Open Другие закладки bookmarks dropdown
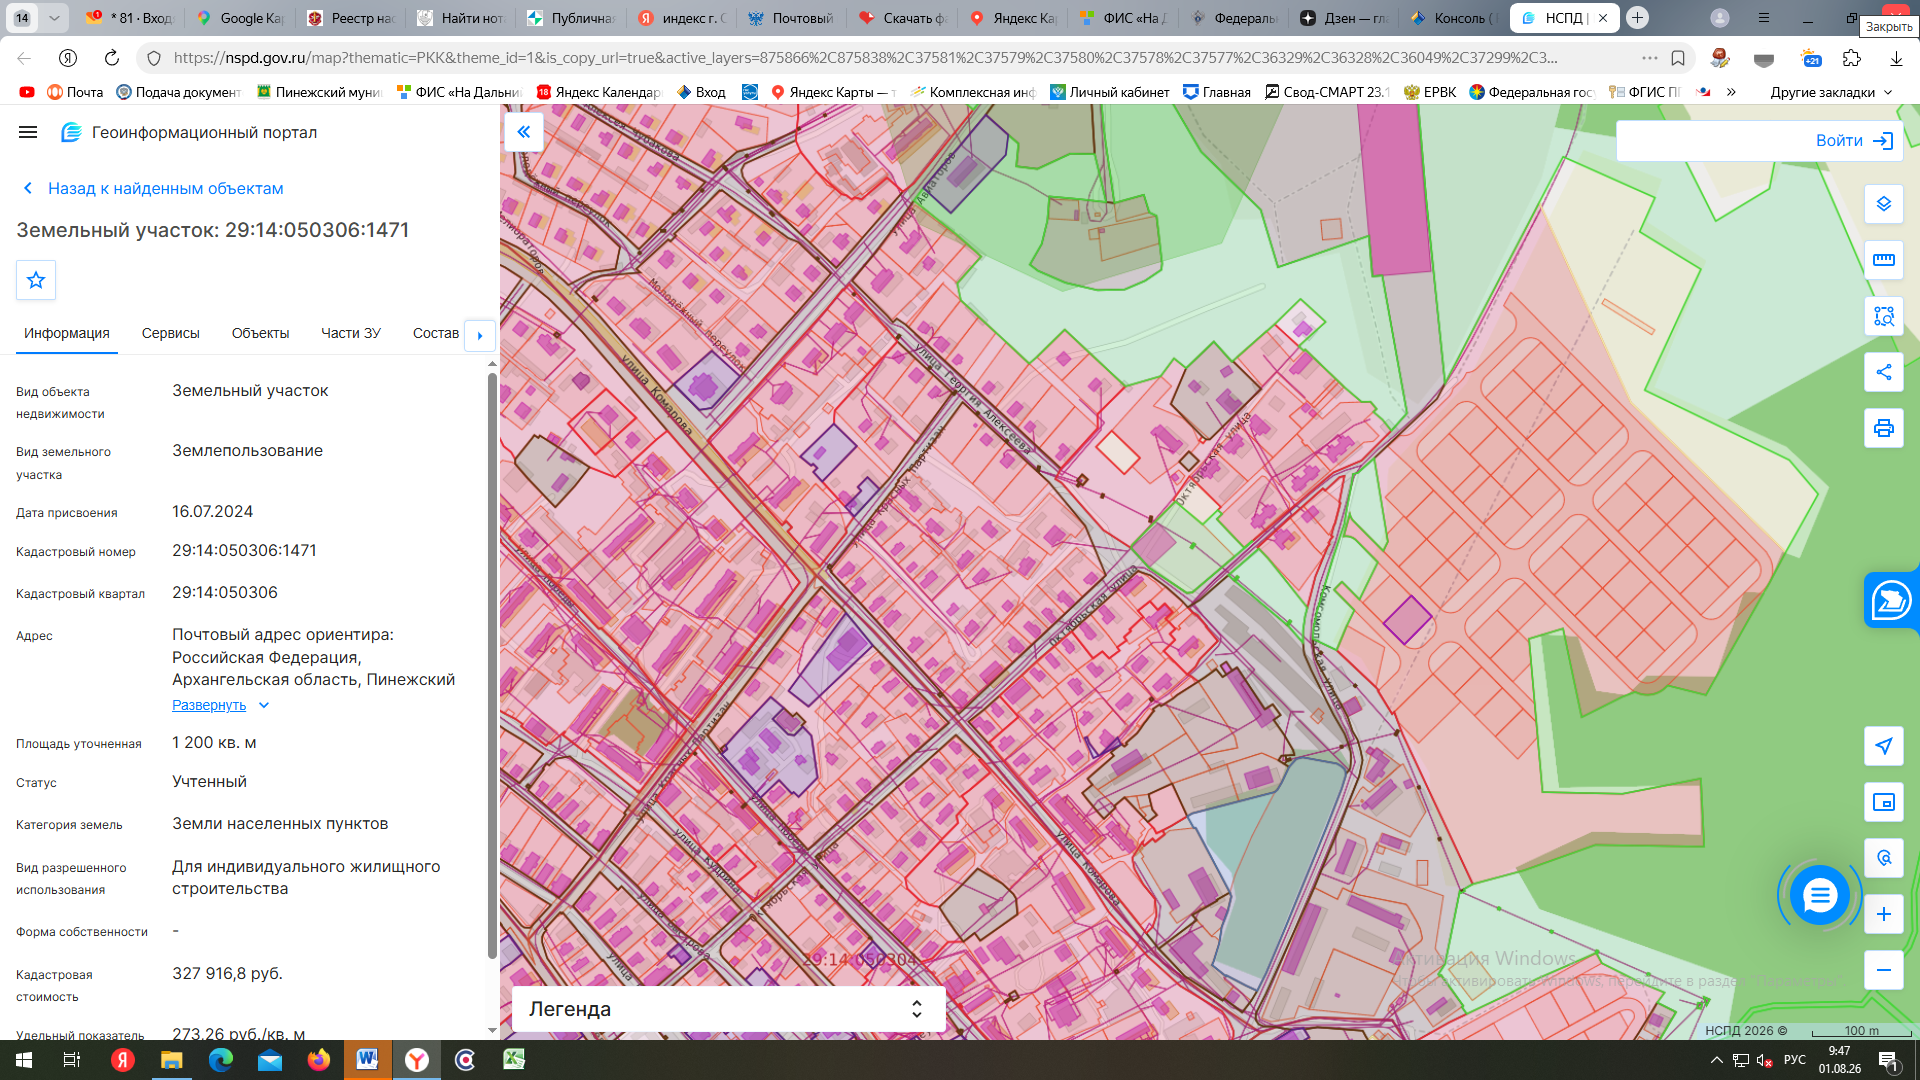 coord(1832,92)
